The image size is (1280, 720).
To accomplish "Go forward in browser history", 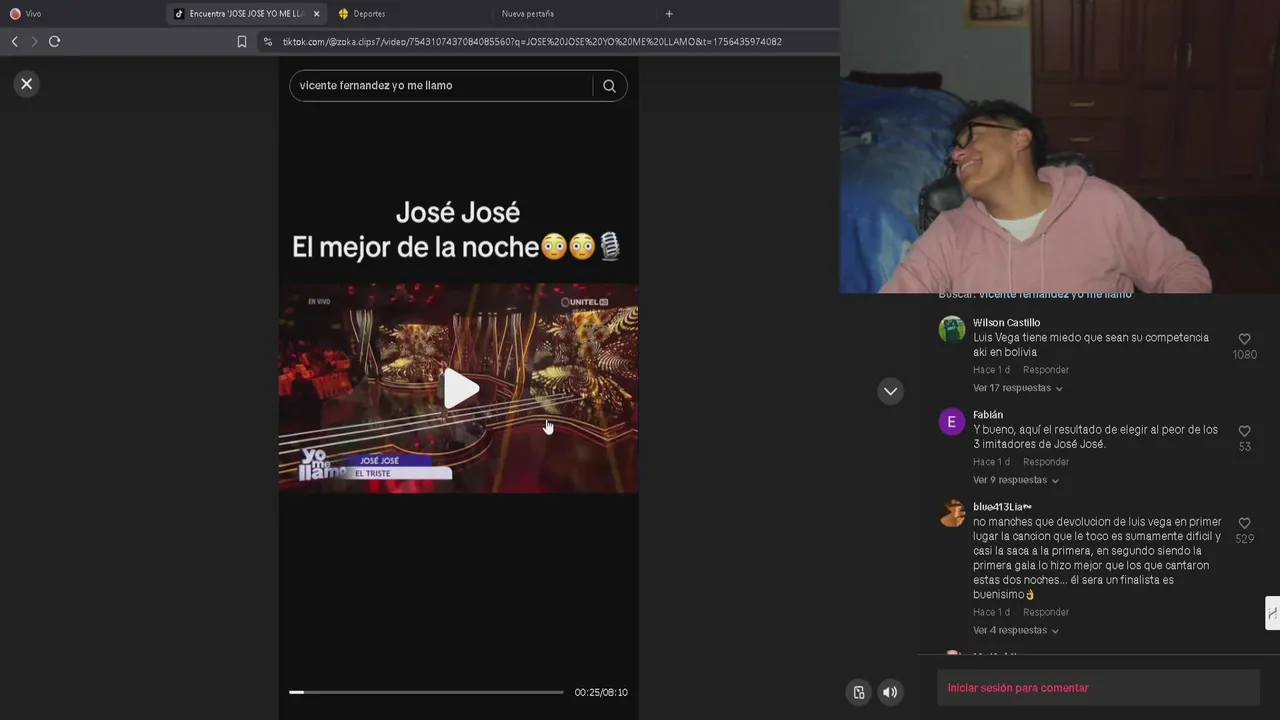I will tap(34, 41).
